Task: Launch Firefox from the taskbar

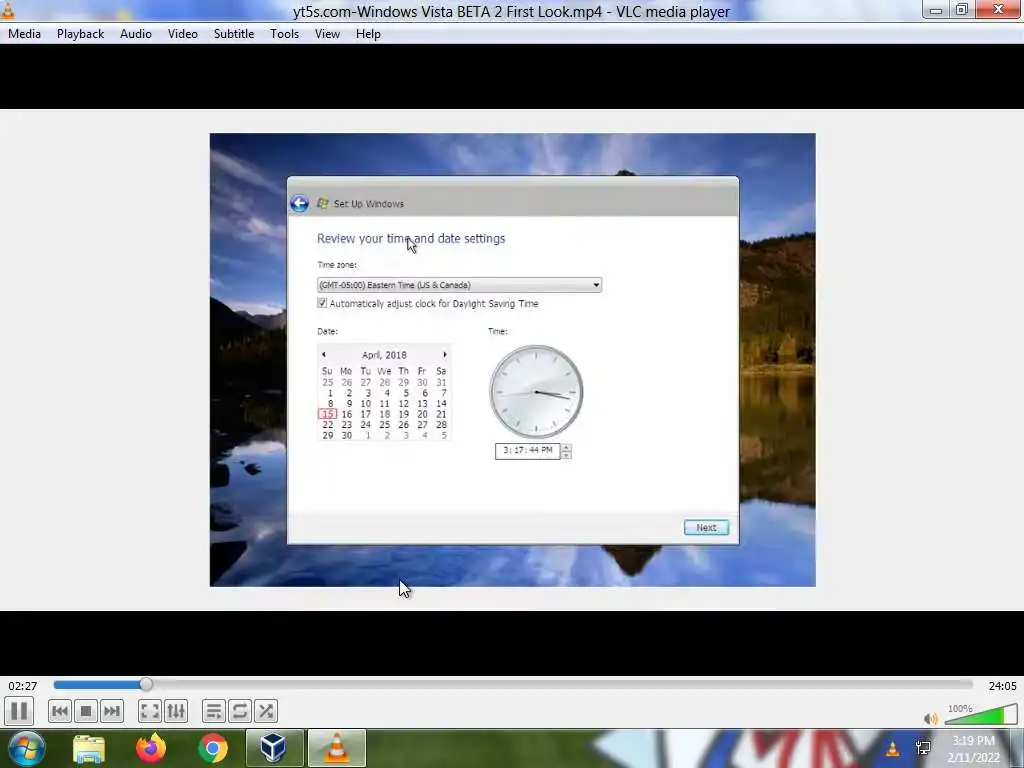Action: tap(151, 748)
